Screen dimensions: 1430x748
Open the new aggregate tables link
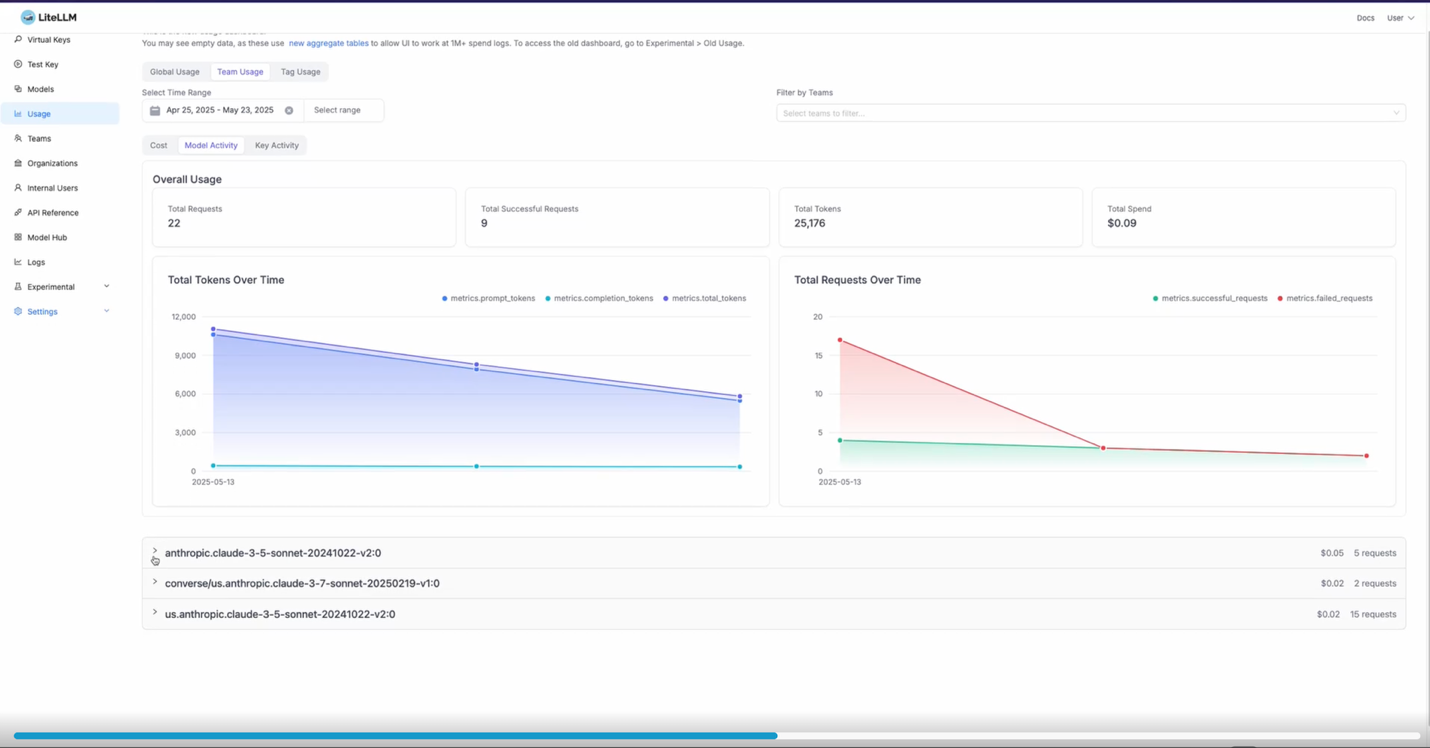coord(328,43)
